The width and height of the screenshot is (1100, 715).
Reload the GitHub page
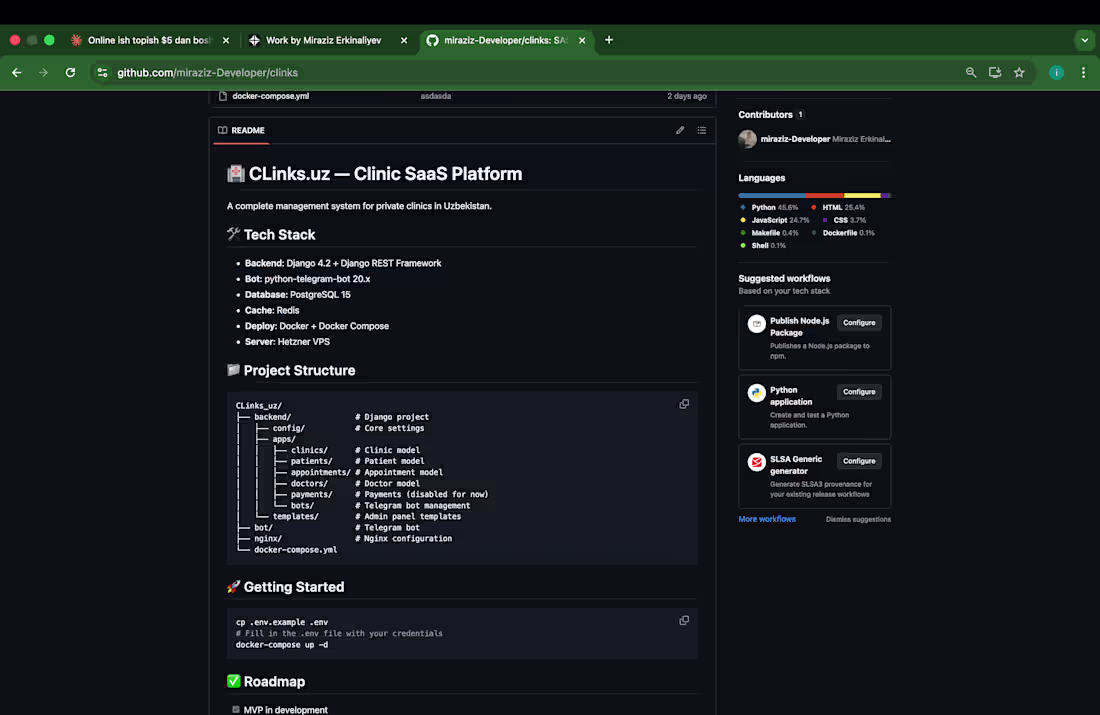[x=70, y=72]
